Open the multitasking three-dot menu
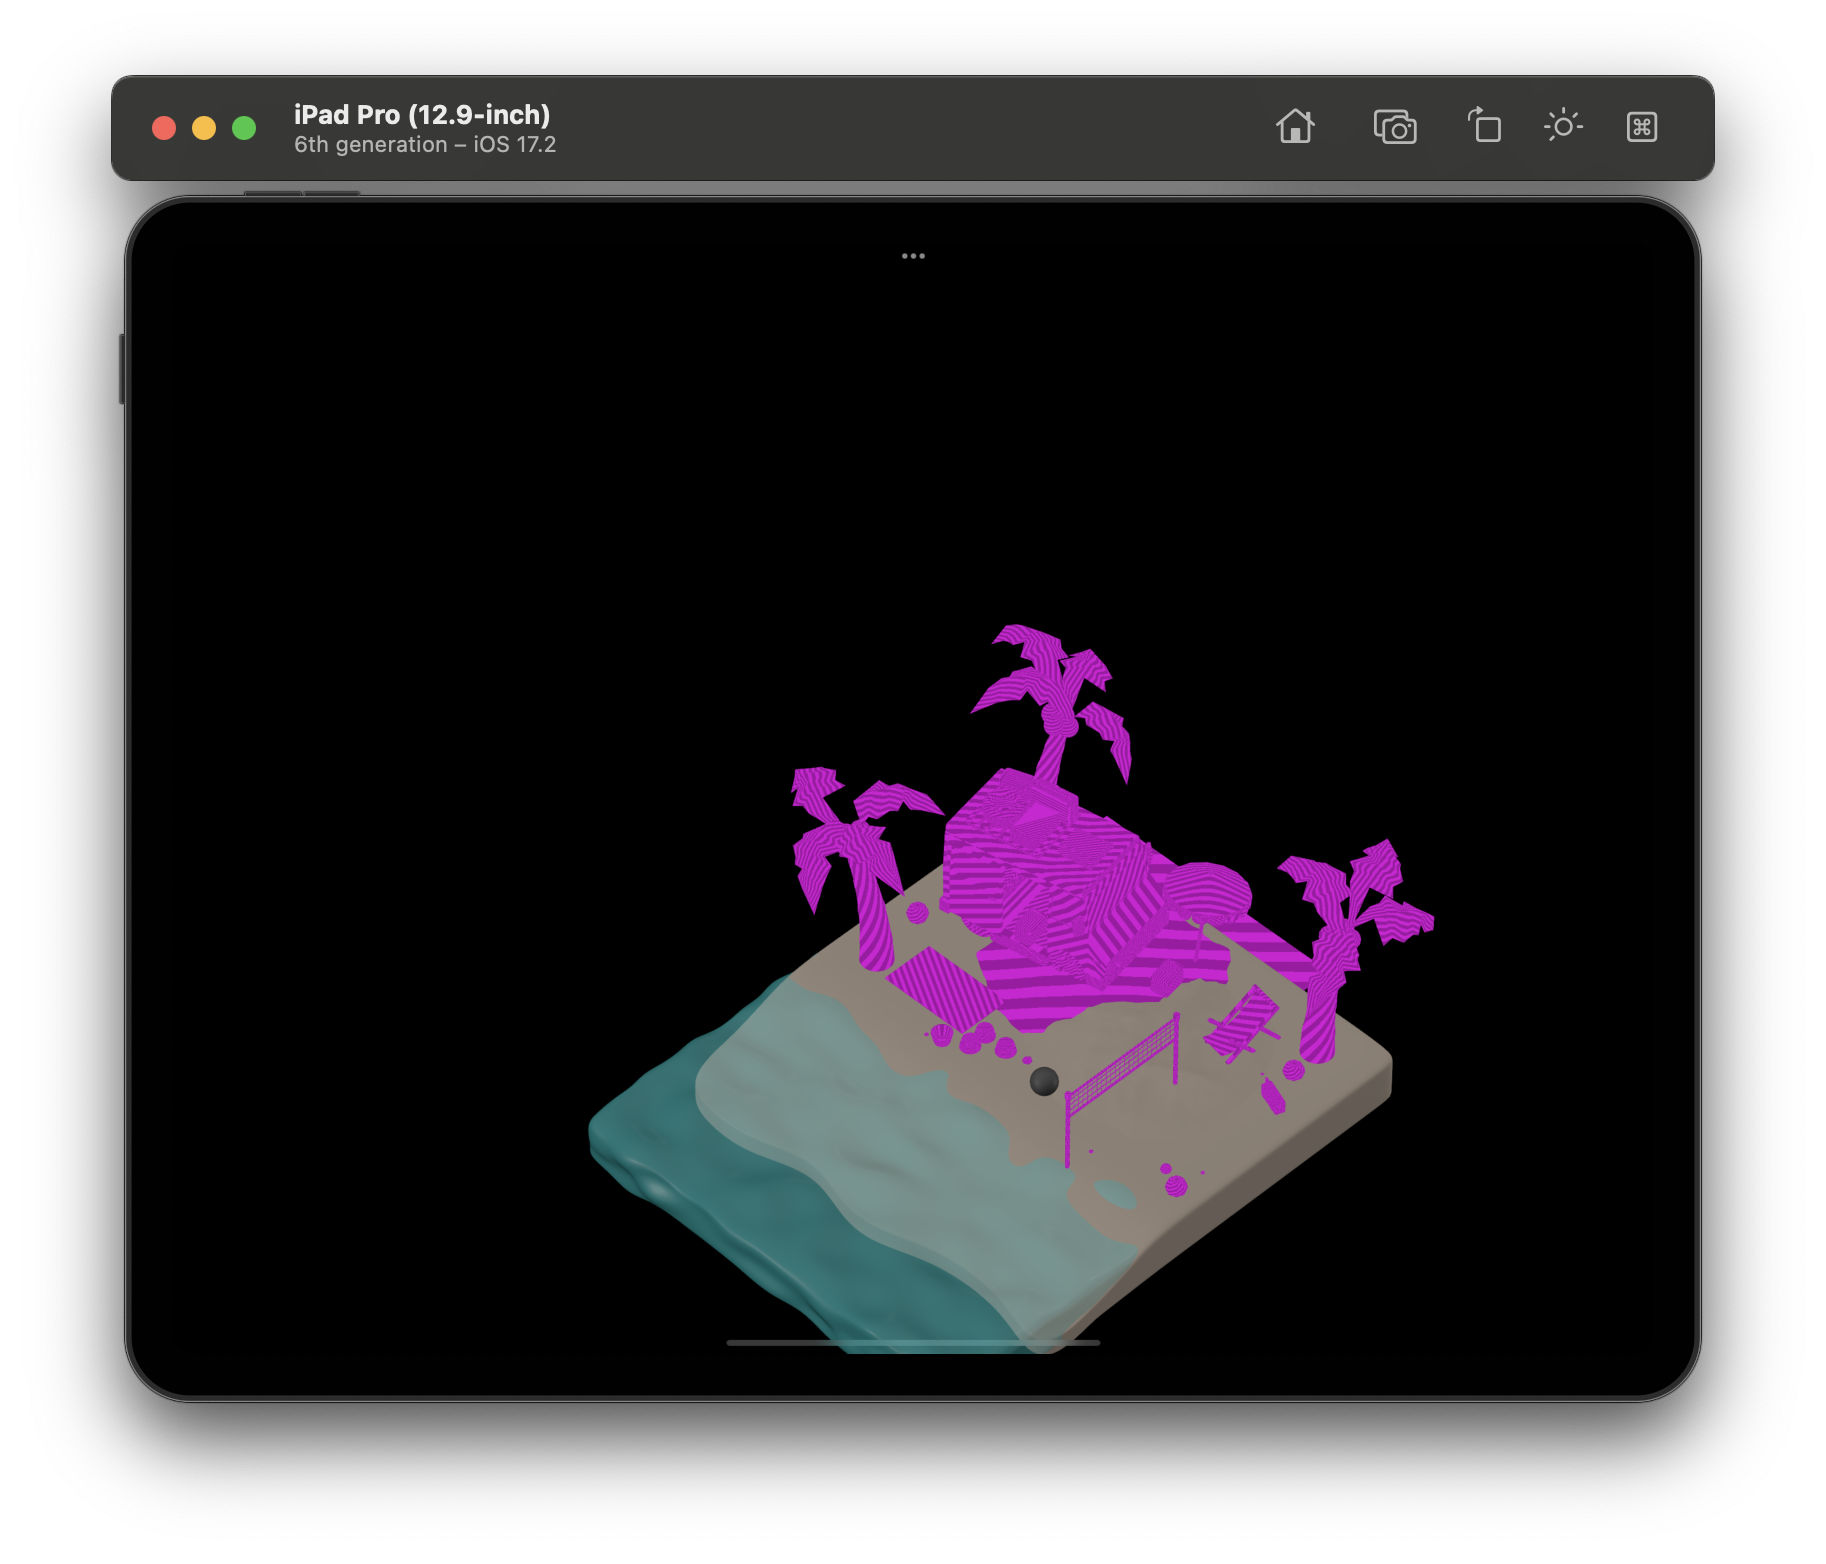The image size is (1826, 1564). coord(913,256)
